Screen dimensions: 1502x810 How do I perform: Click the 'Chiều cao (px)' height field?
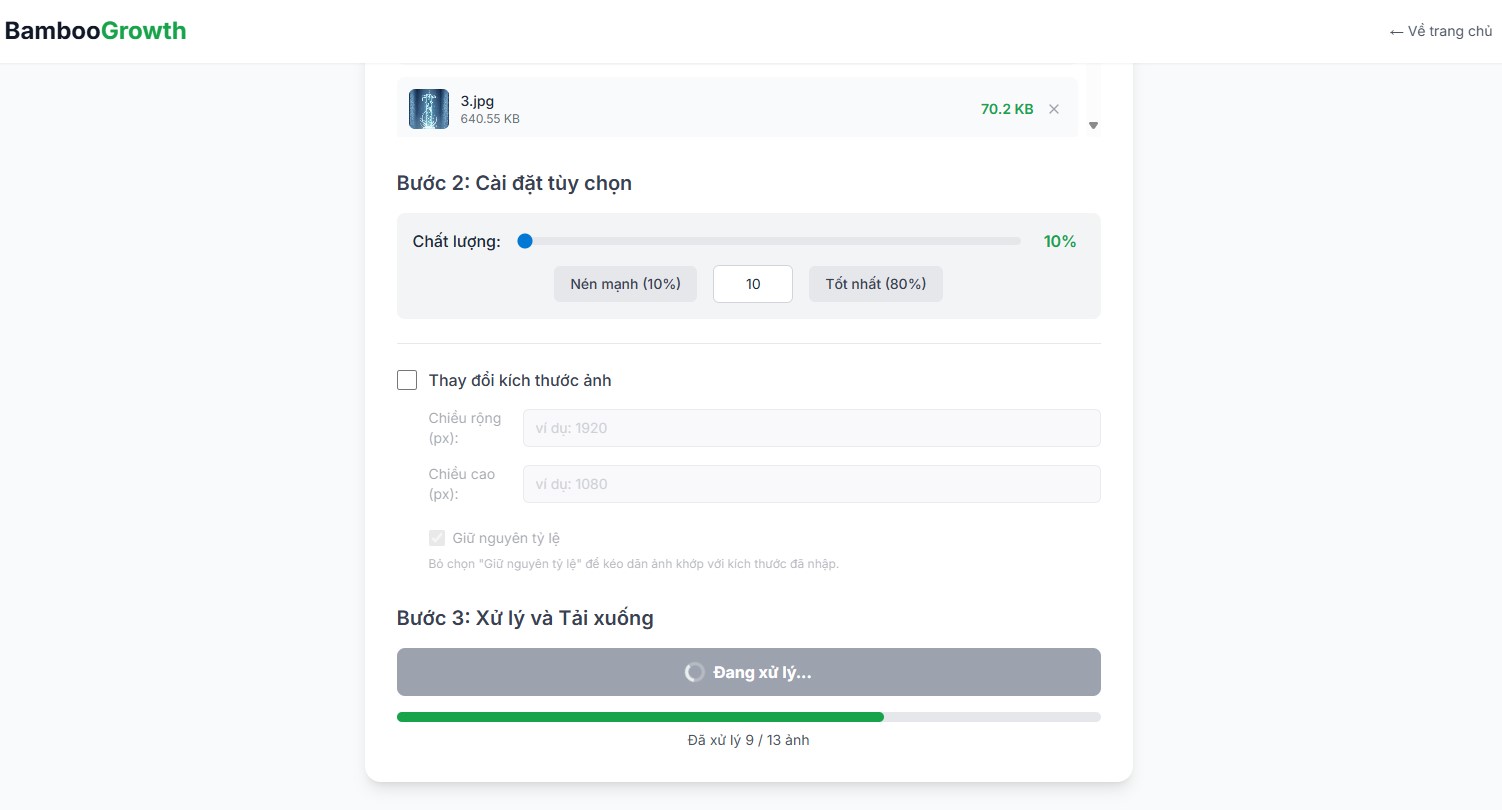point(812,484)
